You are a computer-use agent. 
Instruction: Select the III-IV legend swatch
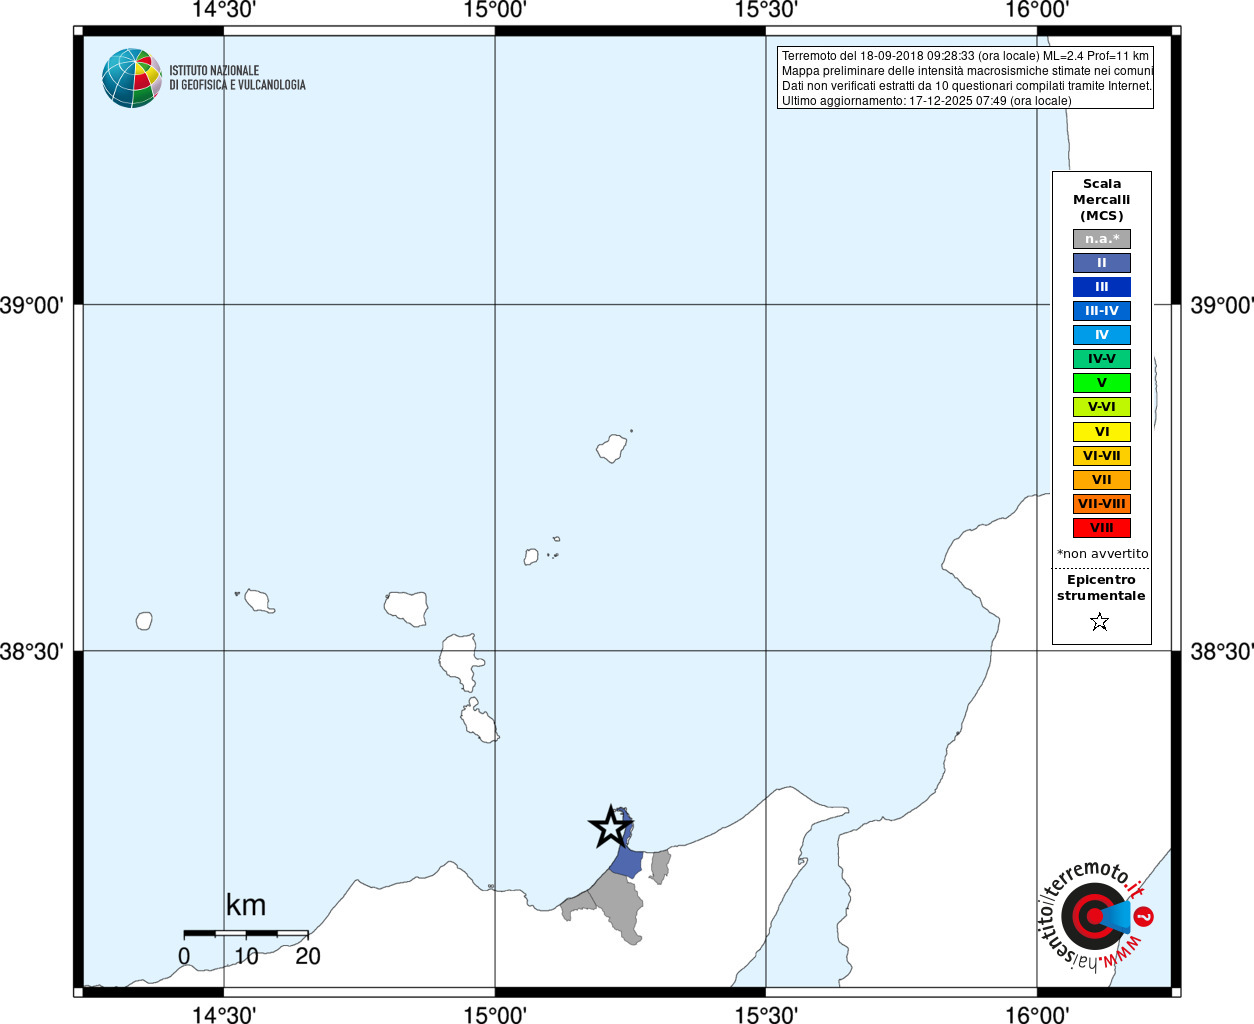[1102, 311]
